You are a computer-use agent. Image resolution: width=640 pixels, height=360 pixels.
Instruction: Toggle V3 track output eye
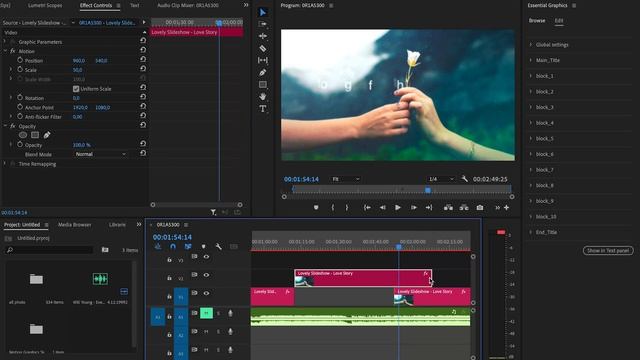tap(206, 257)
